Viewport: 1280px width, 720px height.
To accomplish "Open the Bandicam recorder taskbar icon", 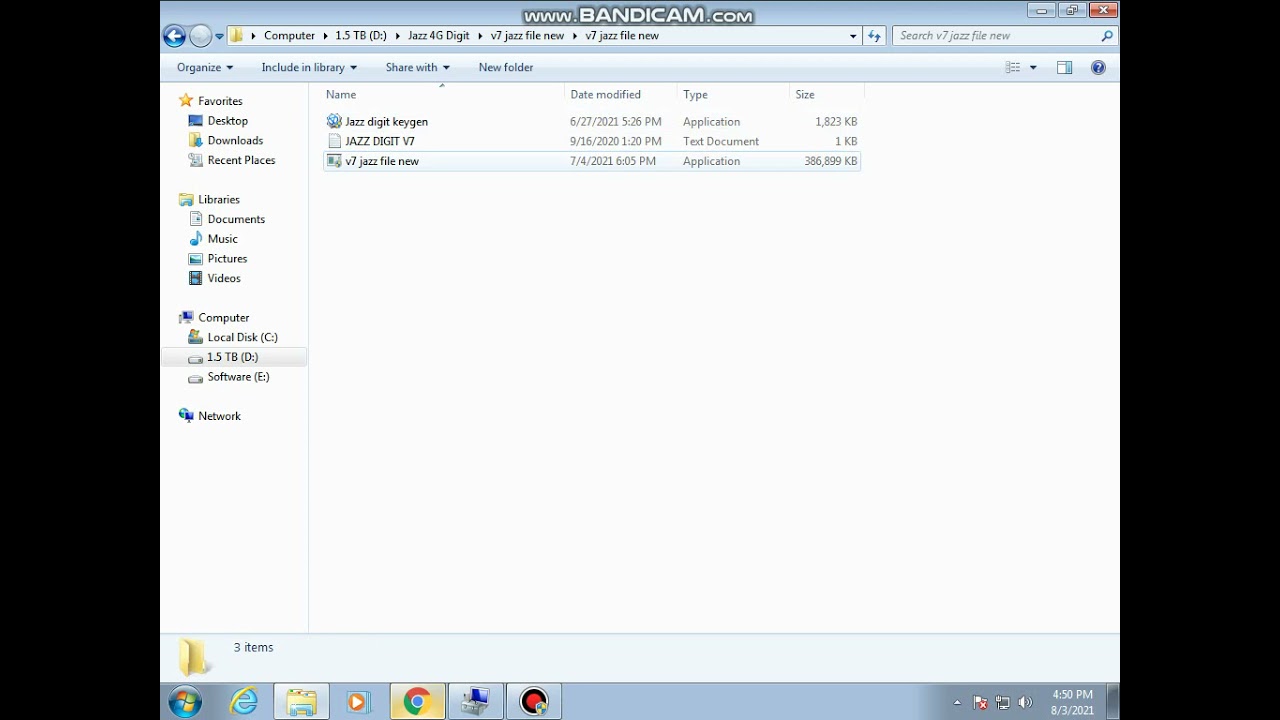I will (534, 702).
